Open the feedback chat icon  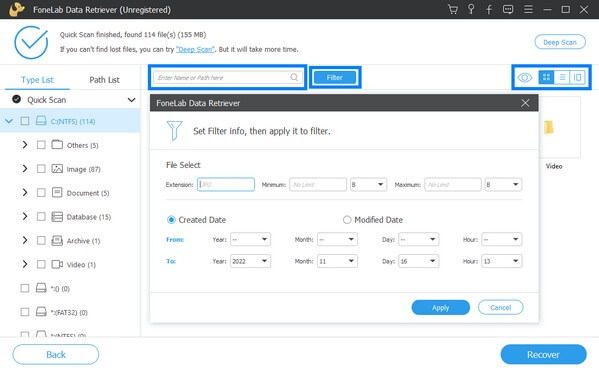coord(508,9)
